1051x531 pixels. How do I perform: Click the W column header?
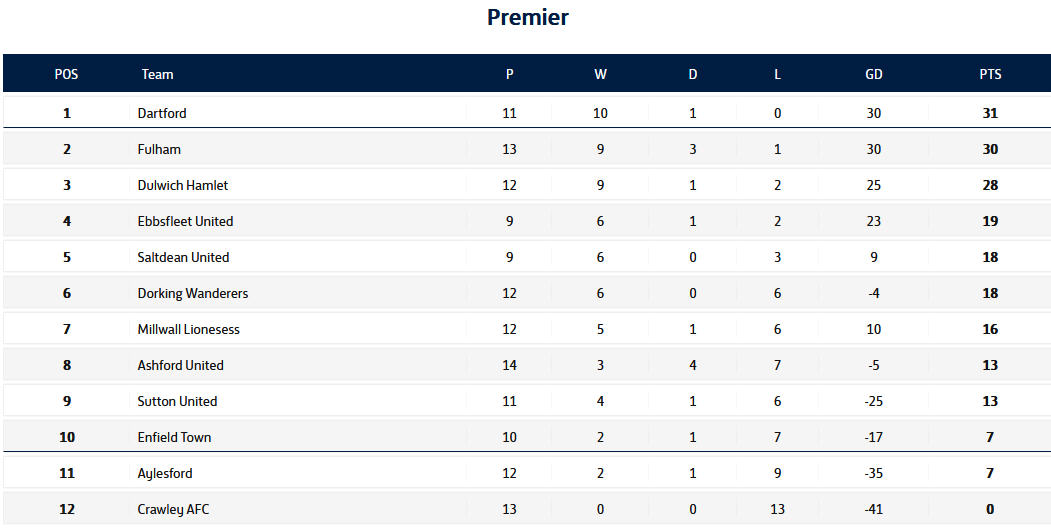600,74
